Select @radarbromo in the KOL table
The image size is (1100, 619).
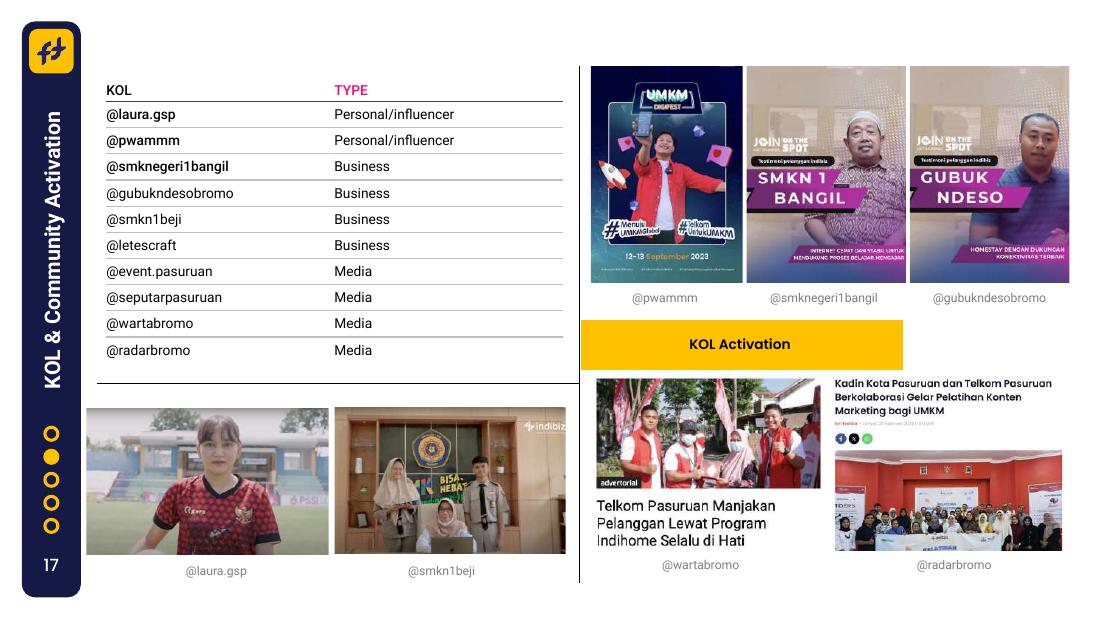click(x=148, y=350)
